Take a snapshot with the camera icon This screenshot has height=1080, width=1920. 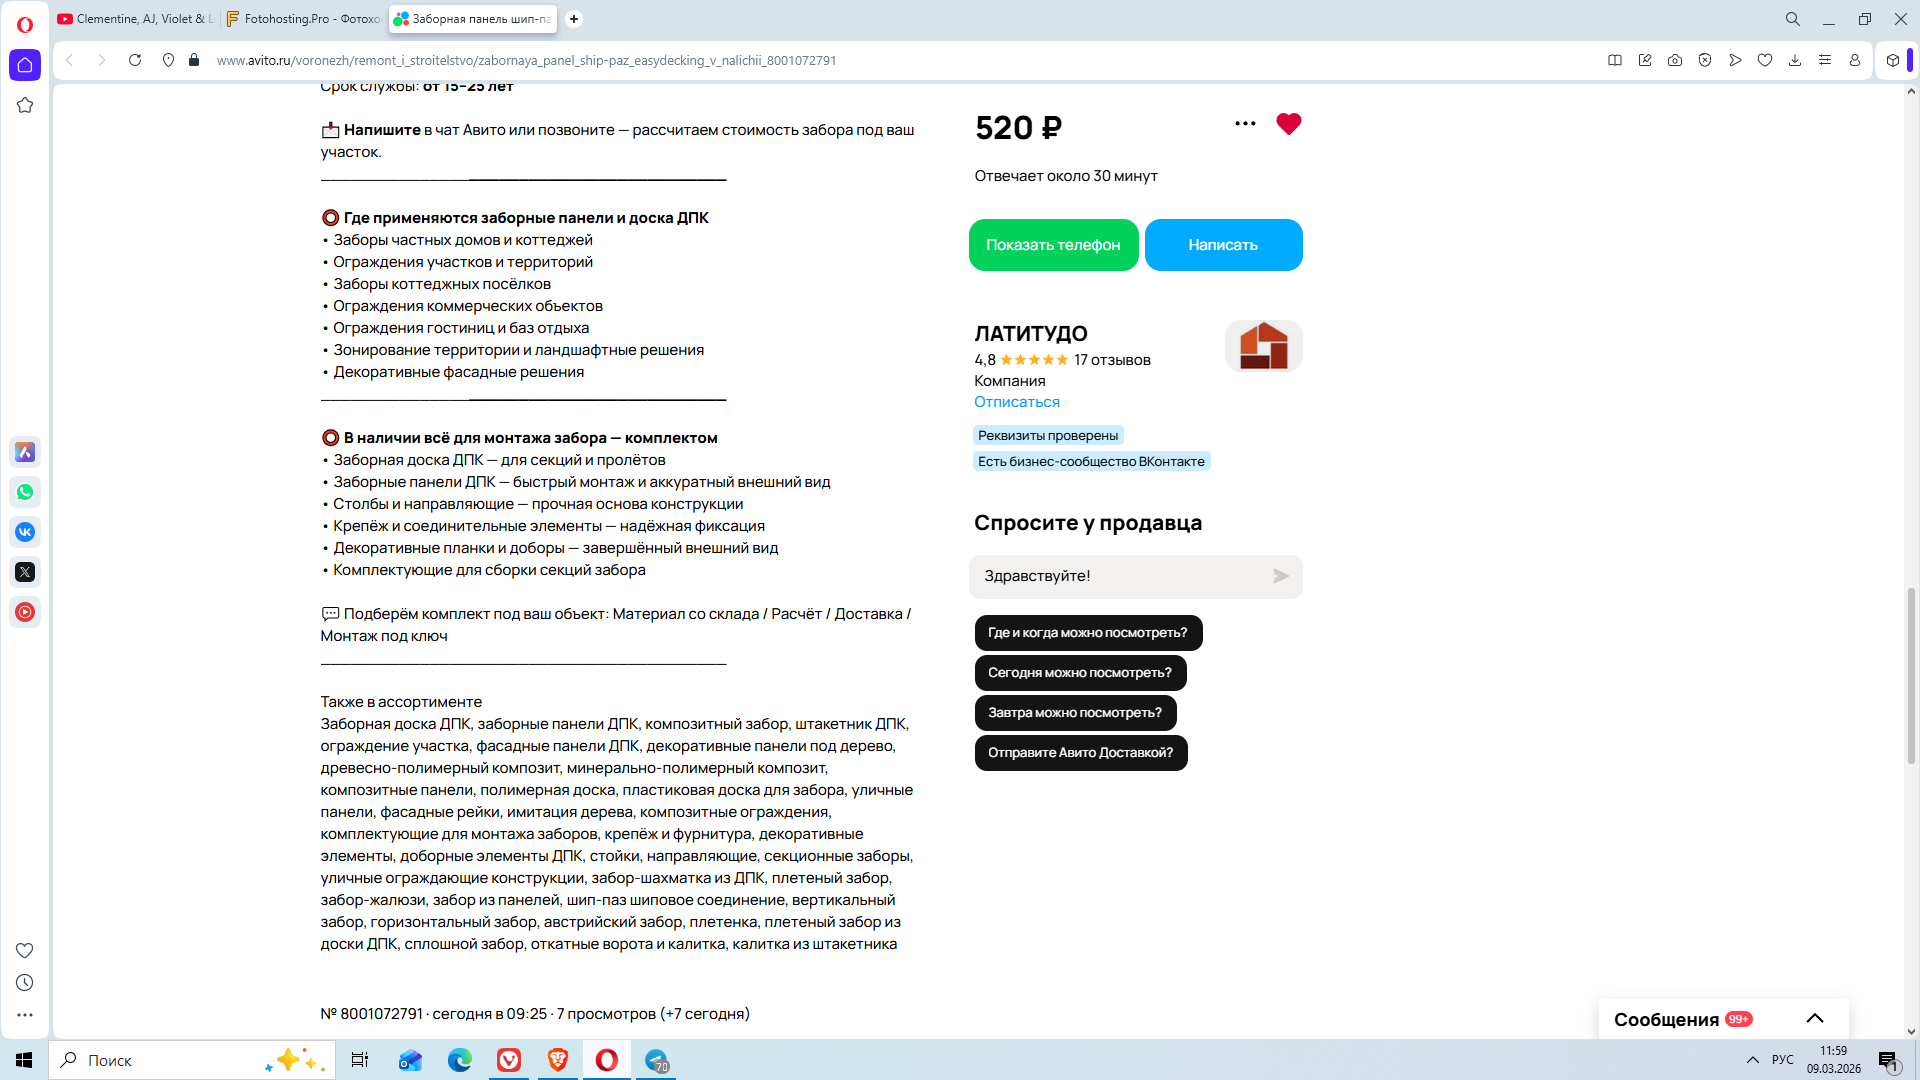click(1675, 60)
